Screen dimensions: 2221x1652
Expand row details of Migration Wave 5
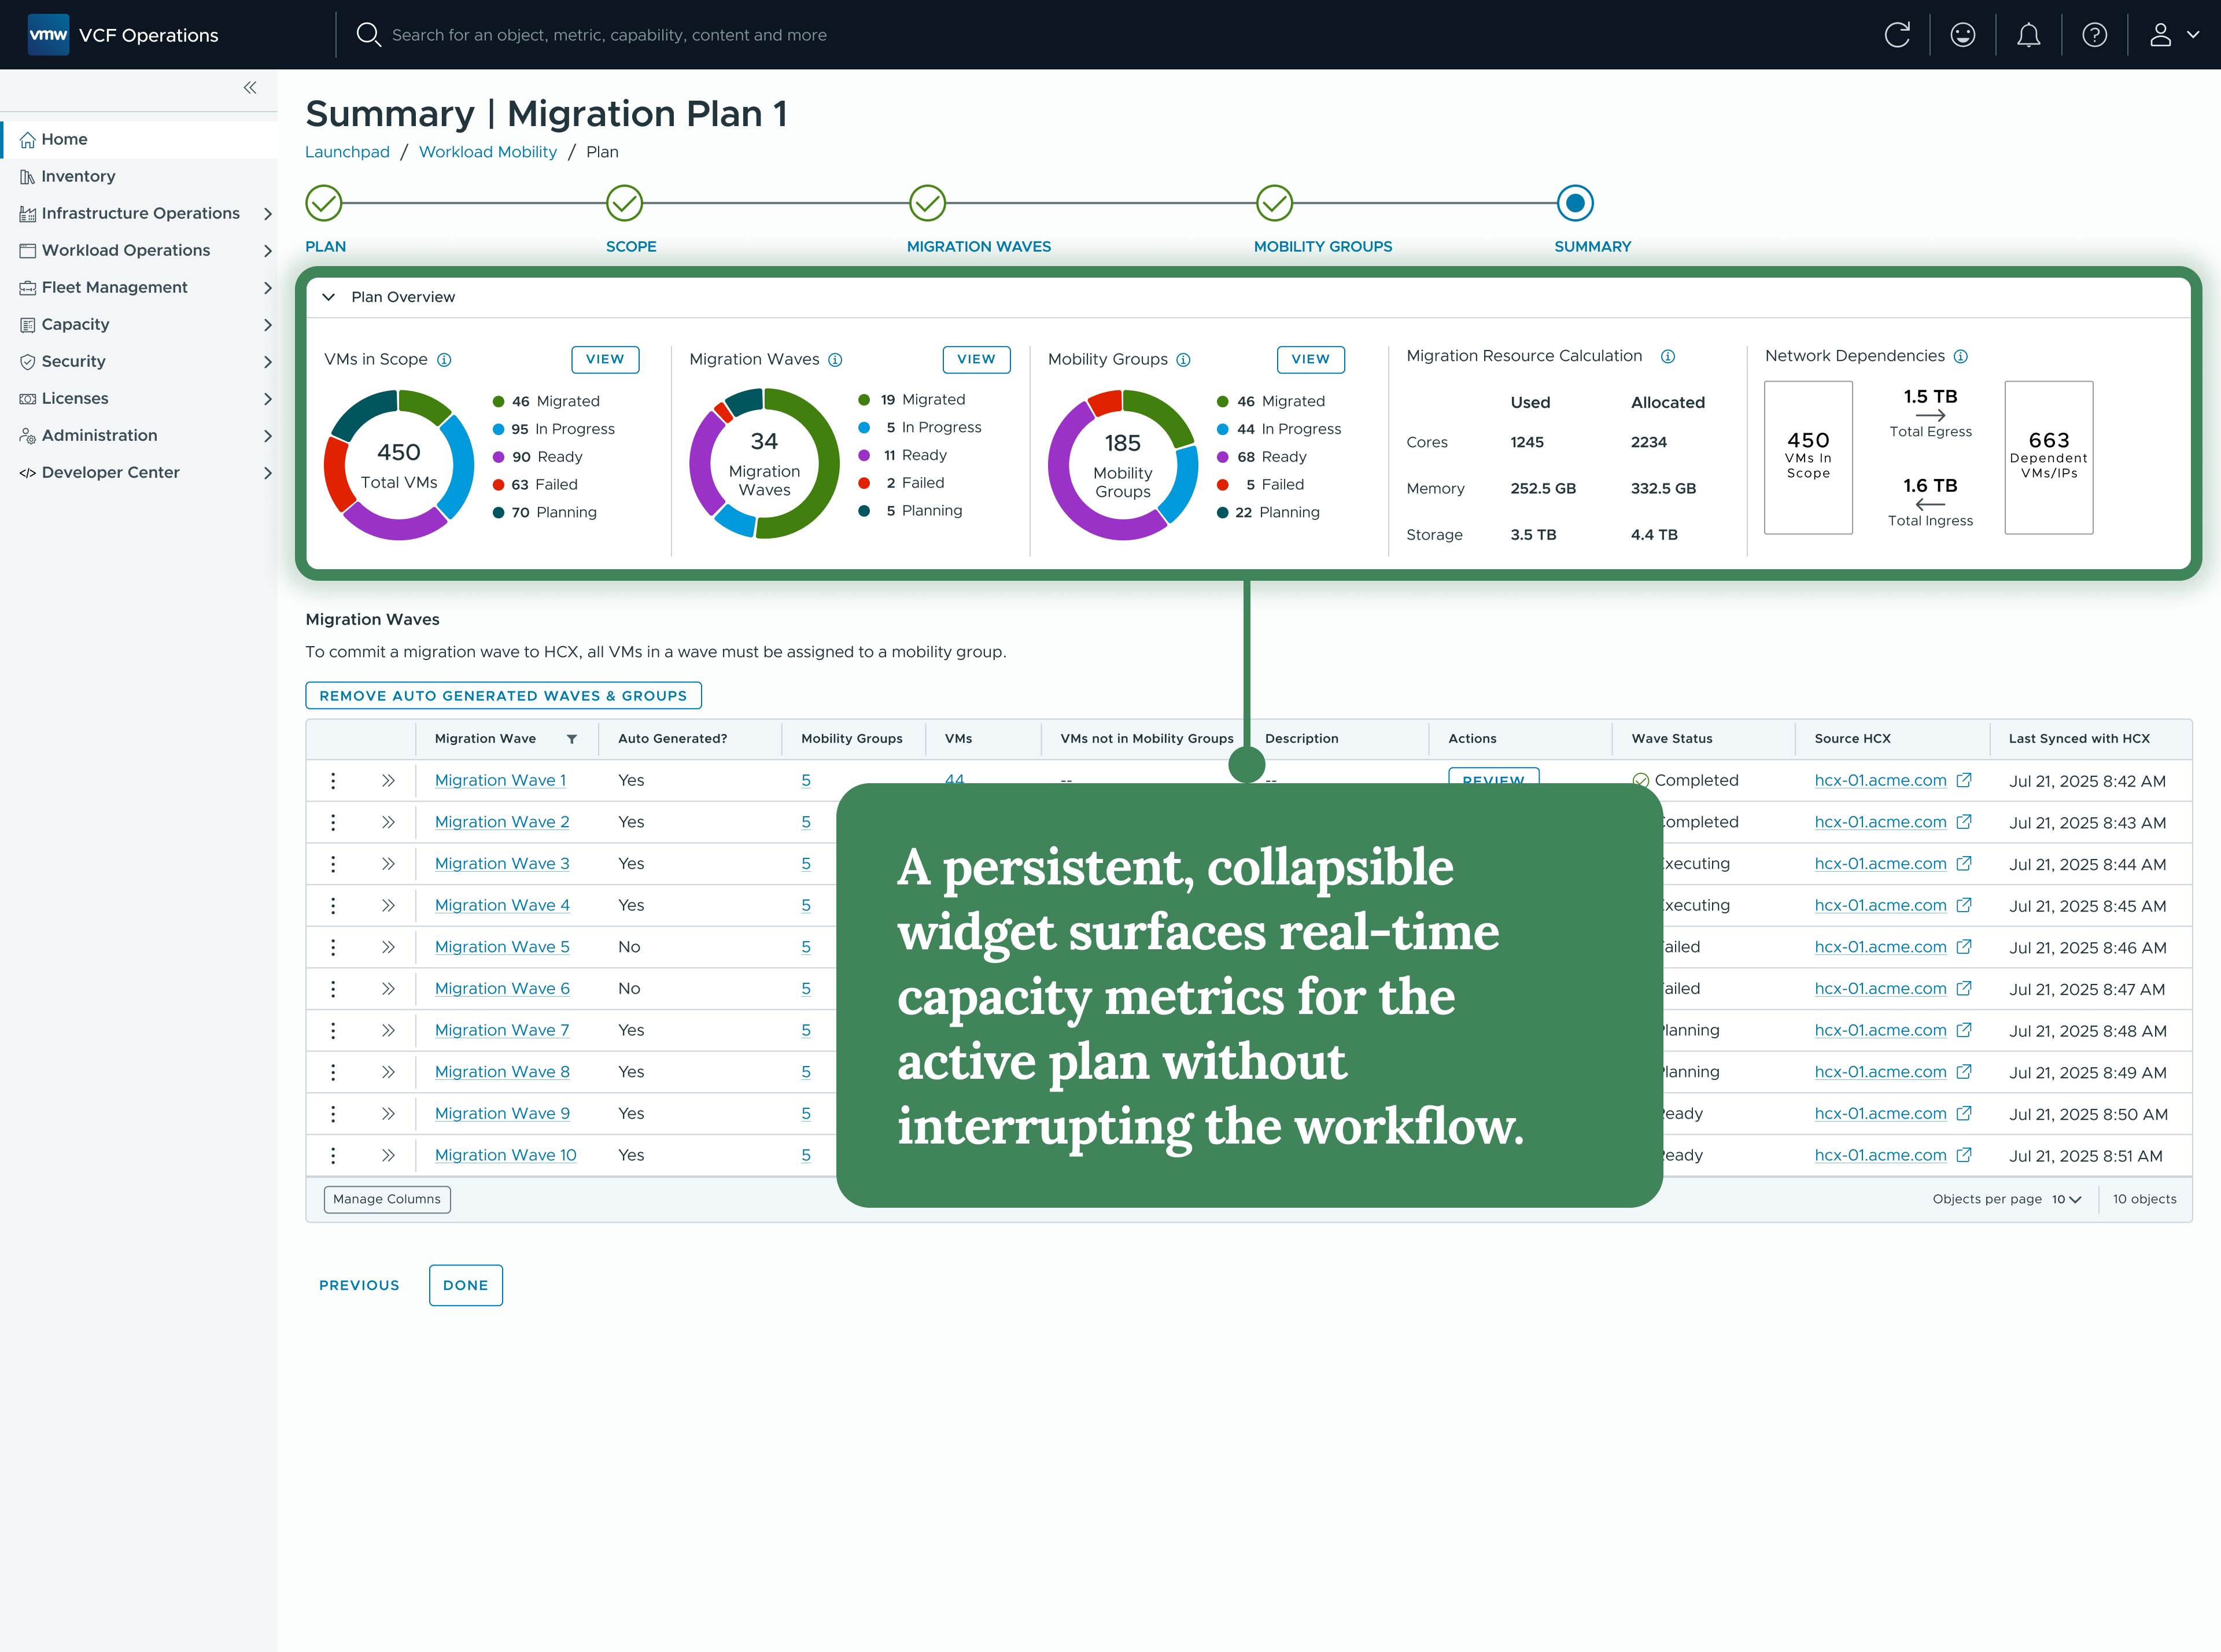pyautogui.click(x=388, y=947)
